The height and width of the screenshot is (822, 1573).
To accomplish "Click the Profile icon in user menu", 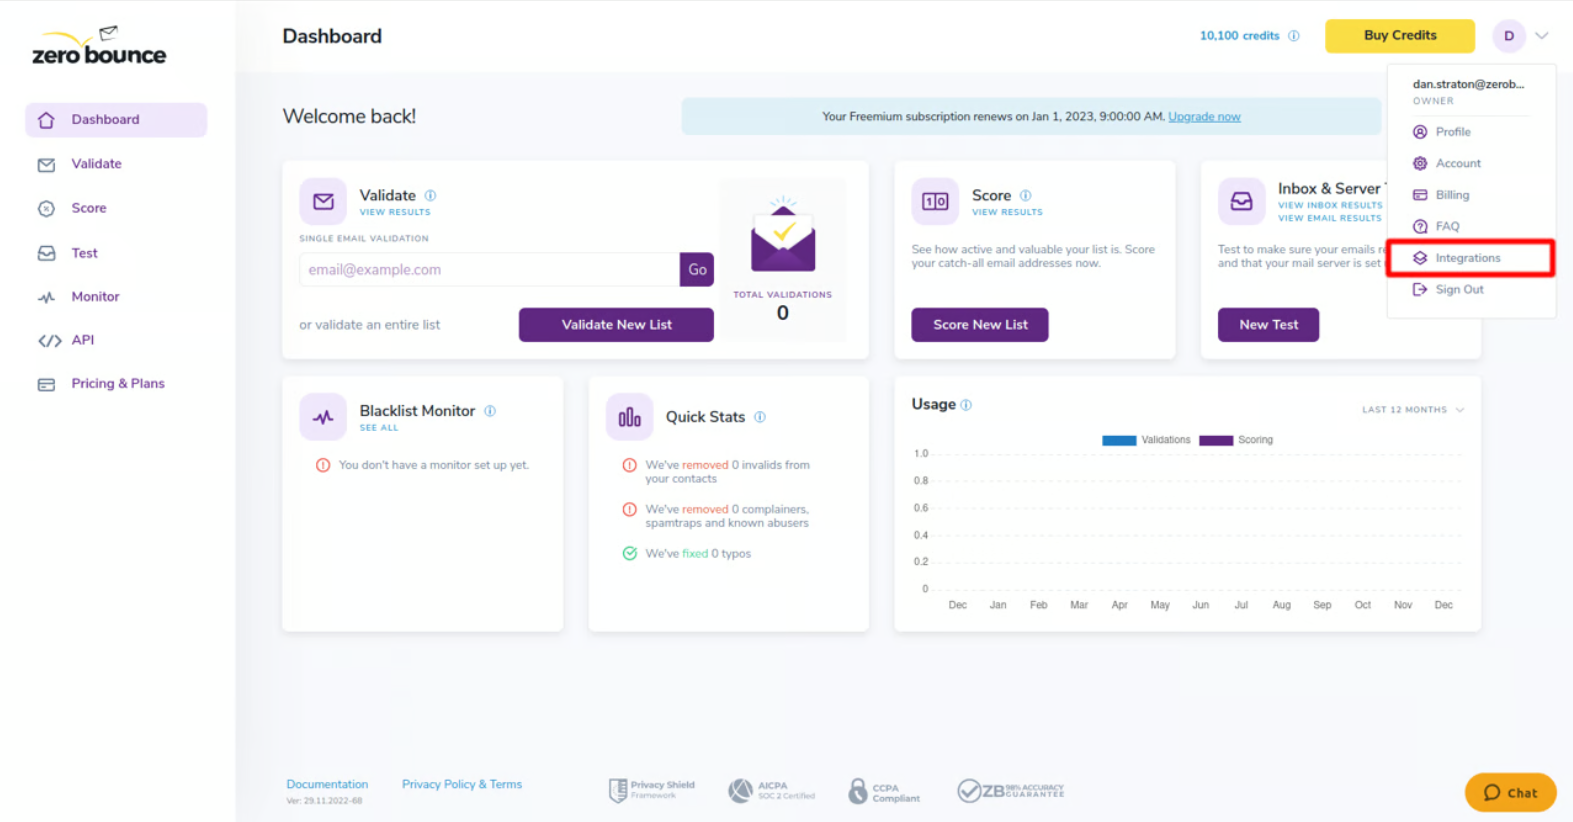I will pos(1420,132).
